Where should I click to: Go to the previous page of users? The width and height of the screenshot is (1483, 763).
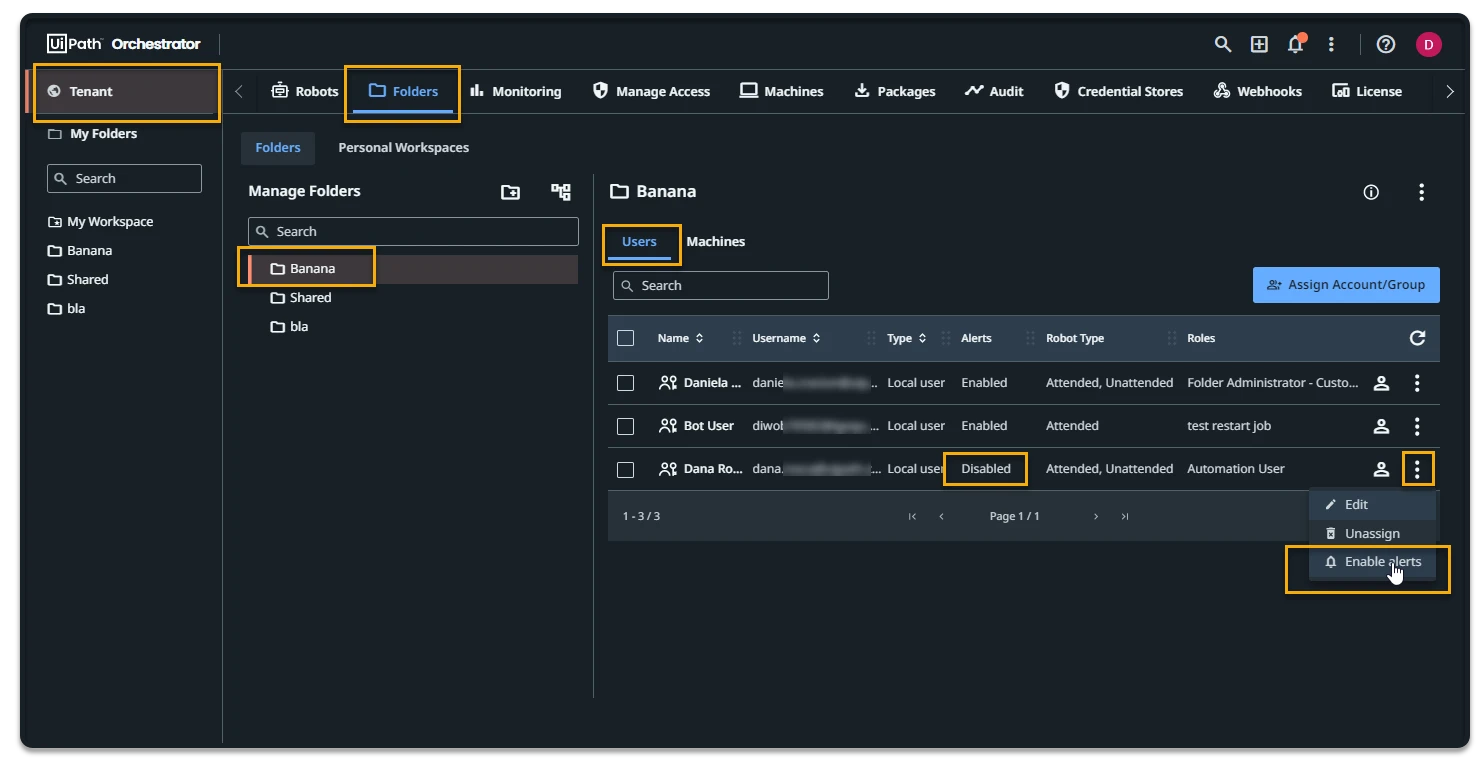point(941,517)
